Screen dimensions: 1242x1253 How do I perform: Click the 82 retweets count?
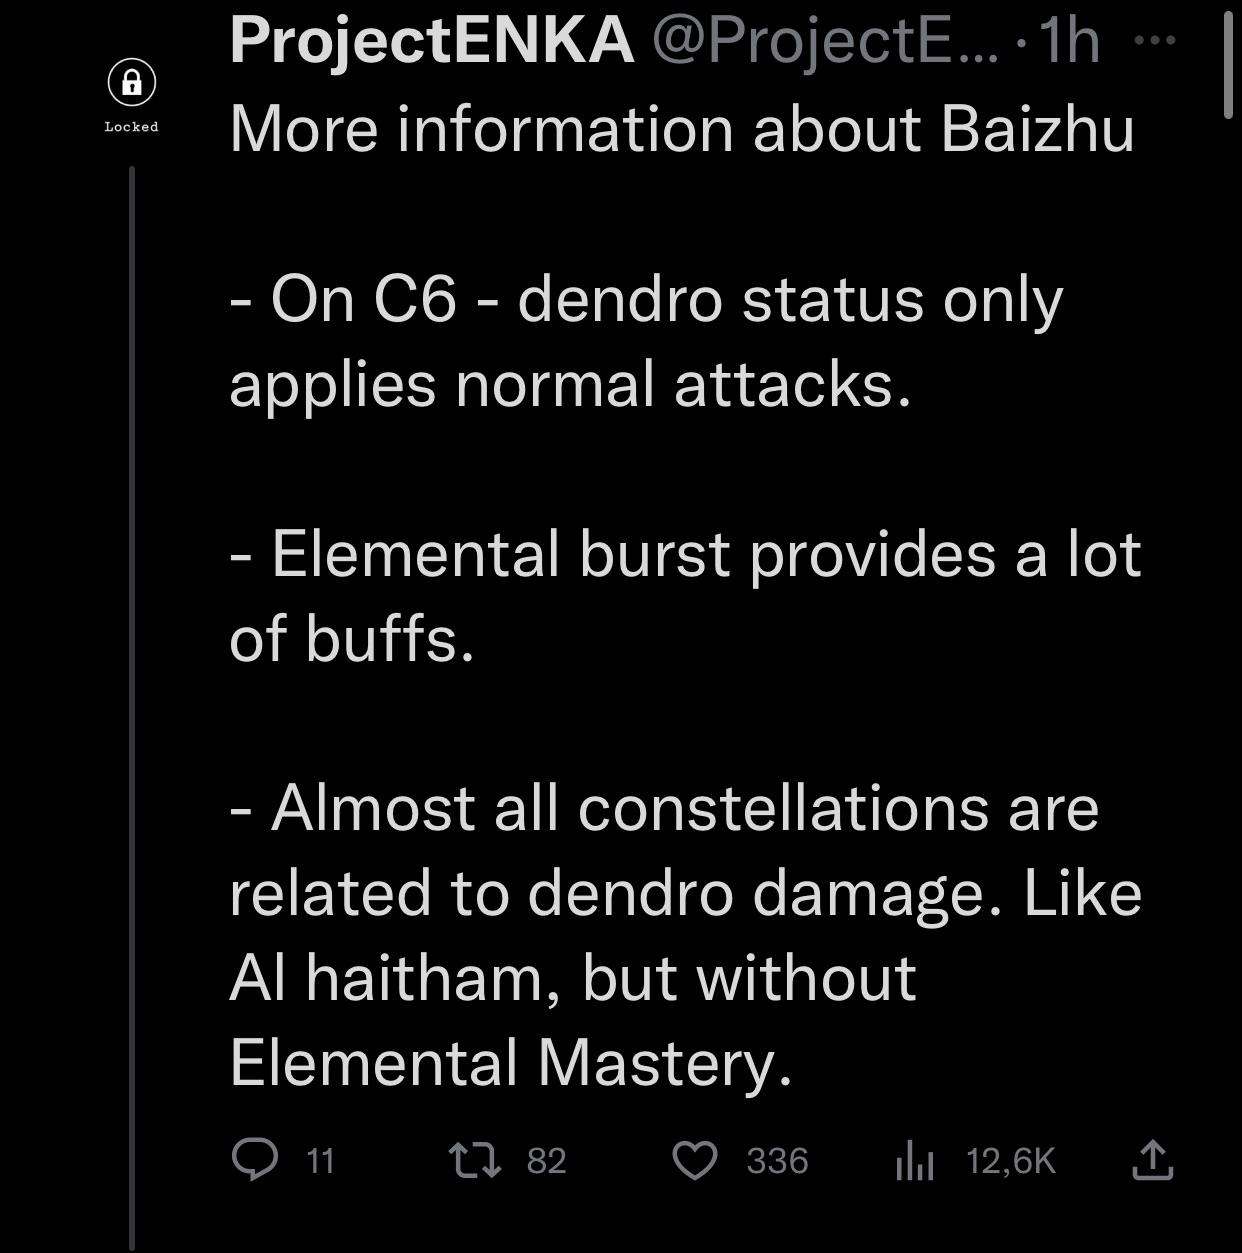click(546, 1161)
